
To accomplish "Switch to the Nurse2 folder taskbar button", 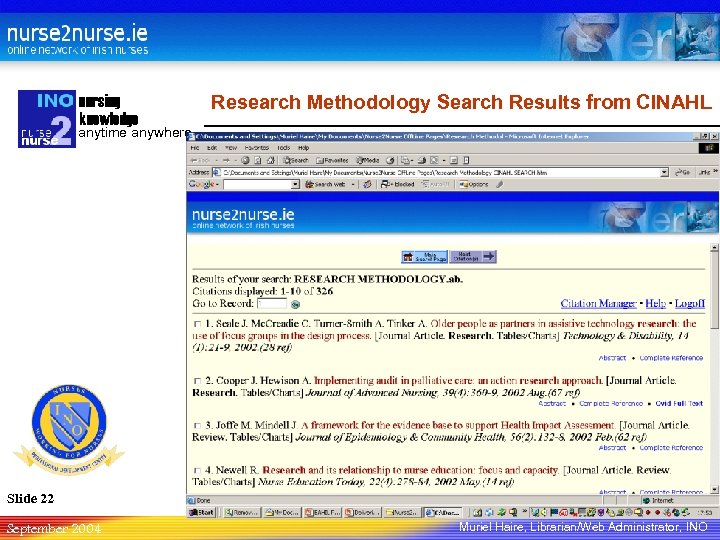I will pos(403,512).
